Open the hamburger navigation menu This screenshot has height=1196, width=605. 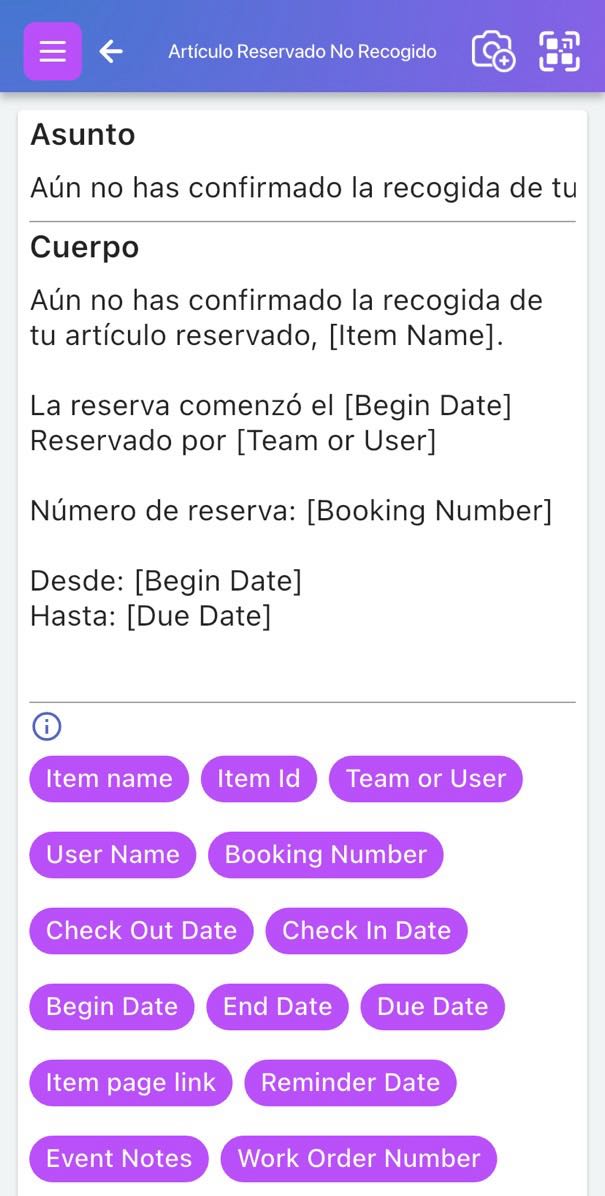(52, 50)
